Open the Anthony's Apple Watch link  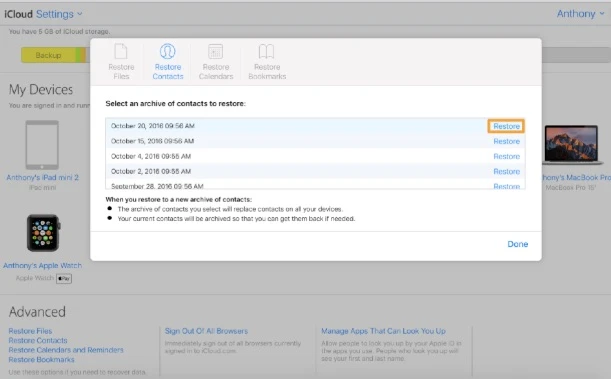click(x=42, y=266)
